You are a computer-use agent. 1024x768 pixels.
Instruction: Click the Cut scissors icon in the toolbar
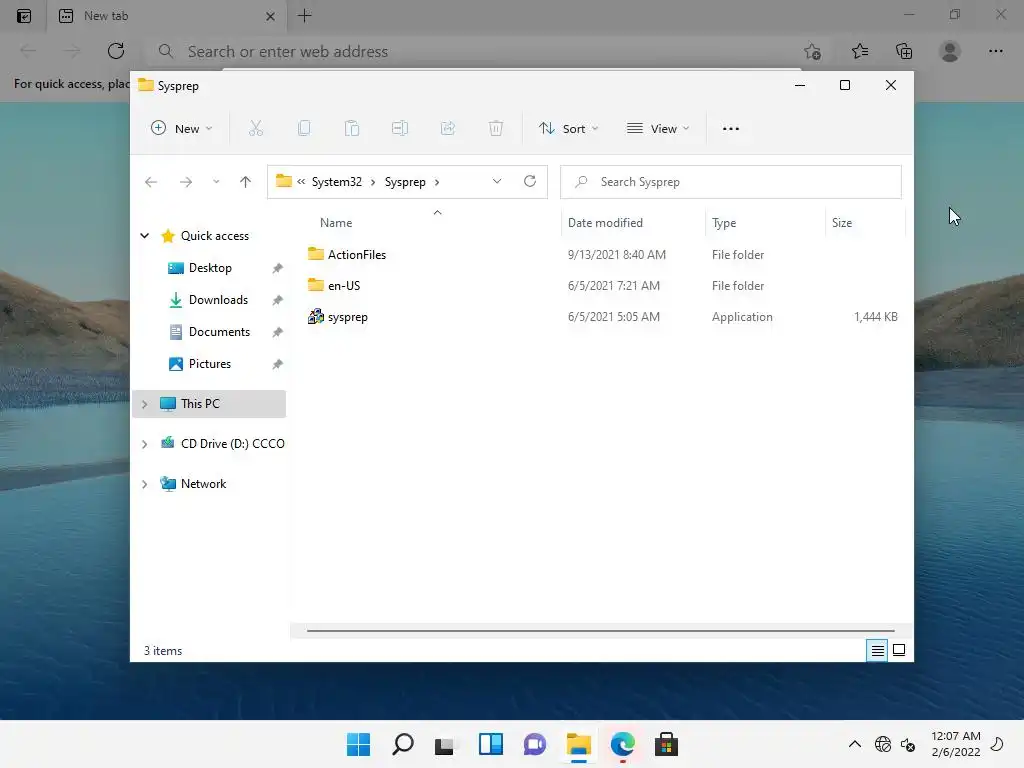(255, 129)
